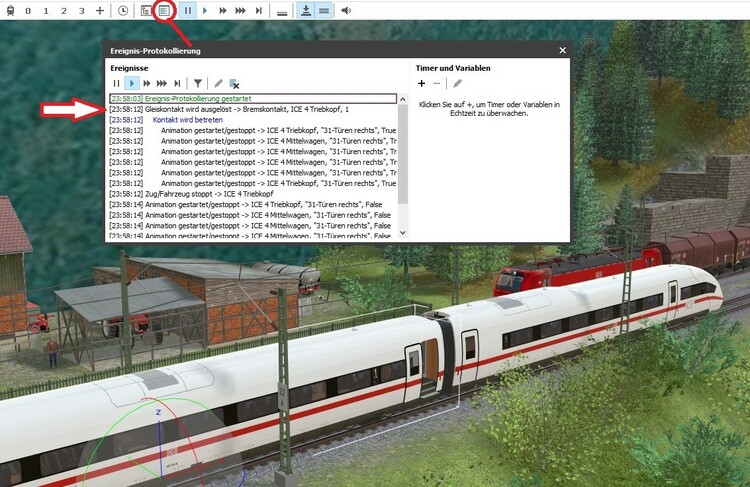Remove timer or variable with minus icon
750x487 pixels.
[x=436, y=83]
